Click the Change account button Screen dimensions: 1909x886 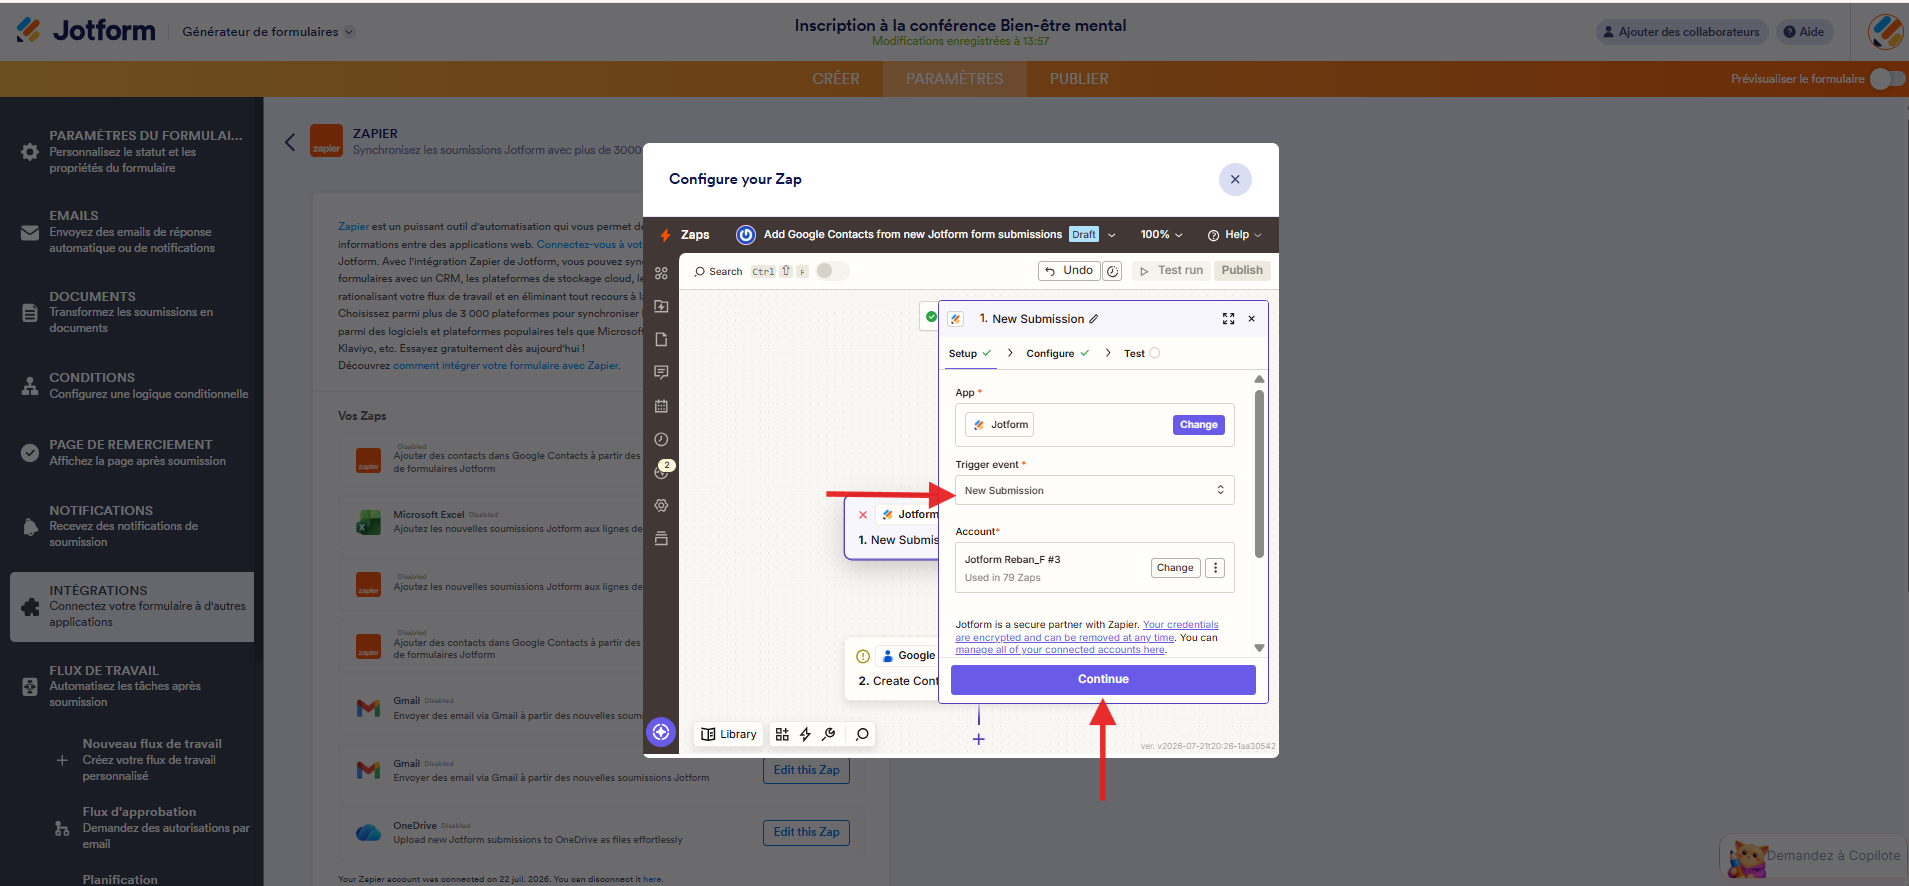tap(1175, 568)
